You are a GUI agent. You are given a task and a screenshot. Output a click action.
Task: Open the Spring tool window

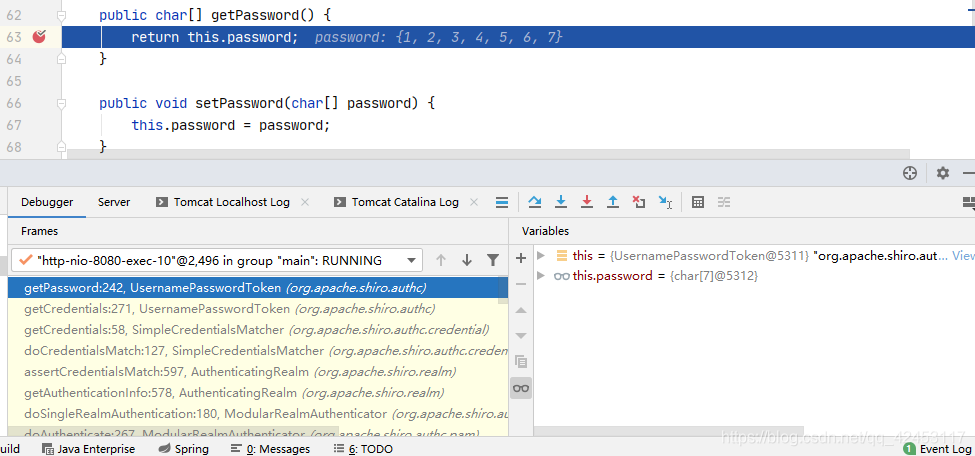(x=184, y=449)
